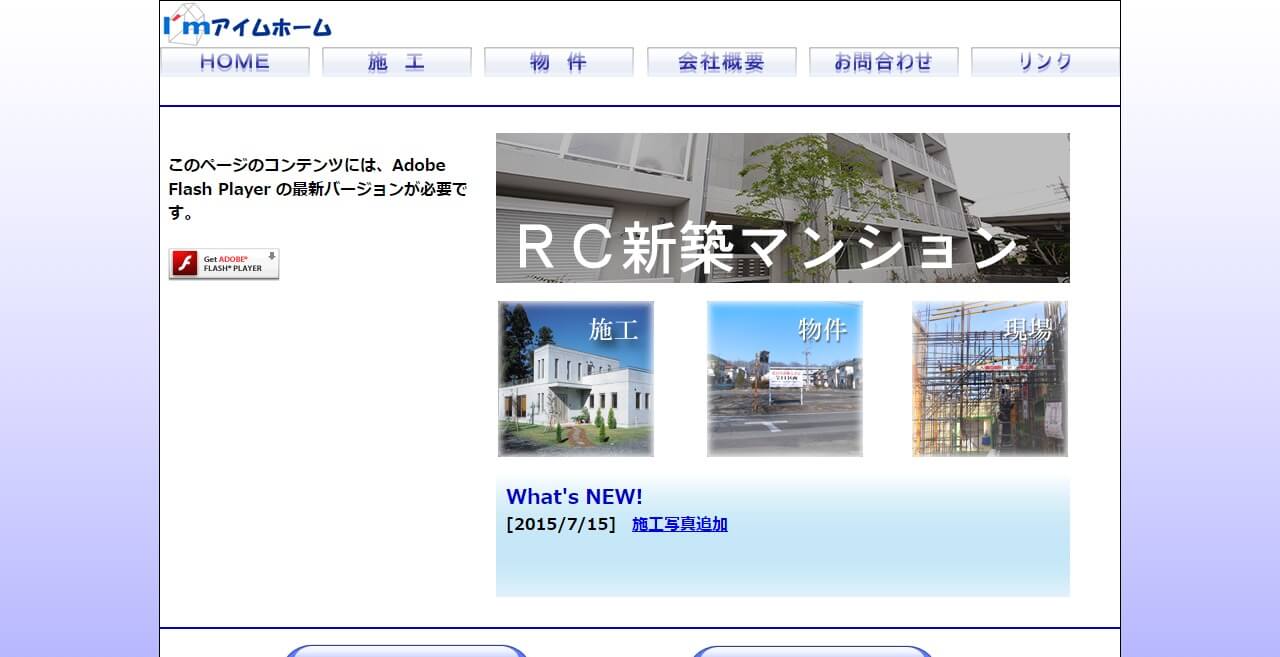Image resolution: width=1280 pixels, height=657 pixels.
Task: View the 会社概要 company overview page
Action: click(721, 61)
